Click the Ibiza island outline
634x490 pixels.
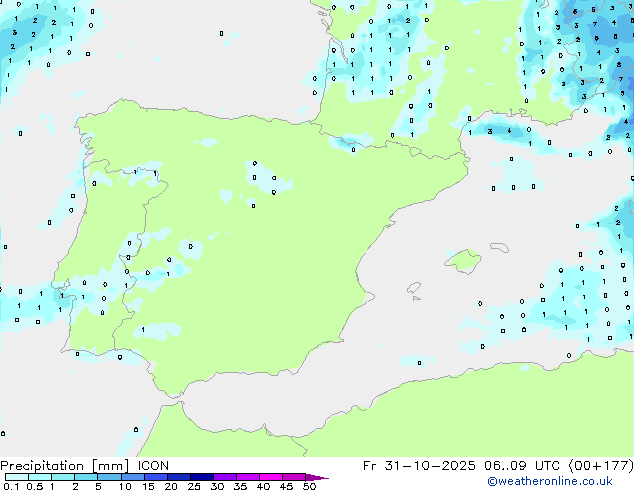(414, 288)
